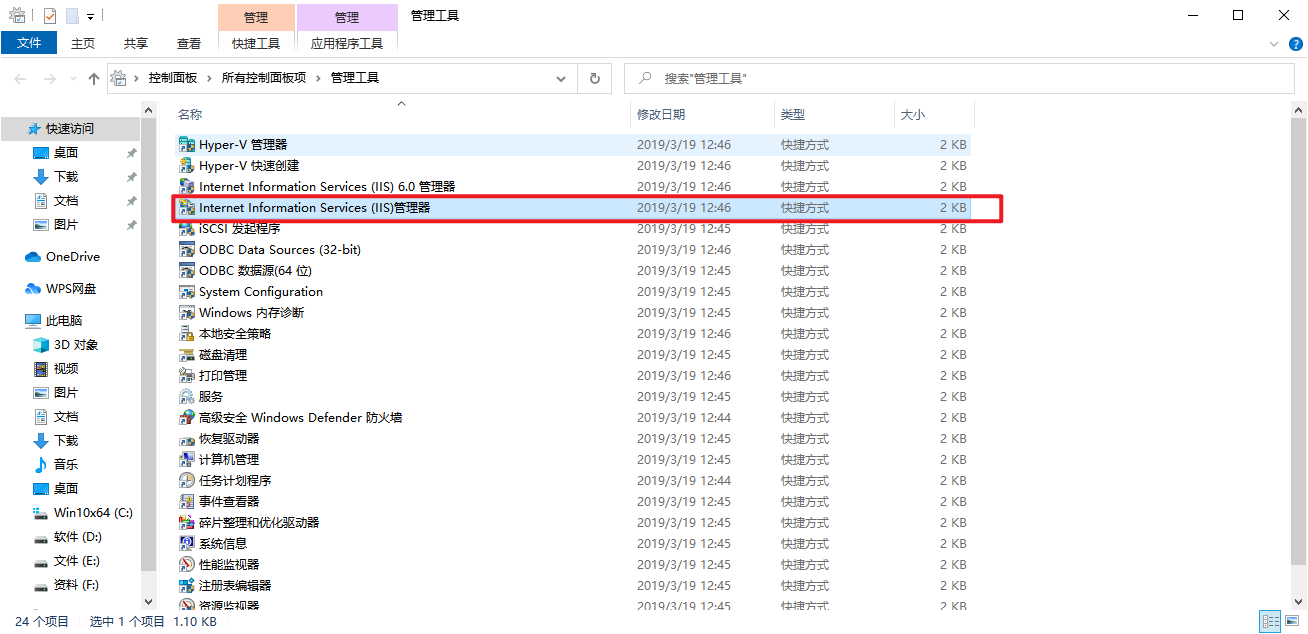Select the IIS 6.0 管理器 shortcut icon
1308x634 pixels.
click(x=186, y=187)
